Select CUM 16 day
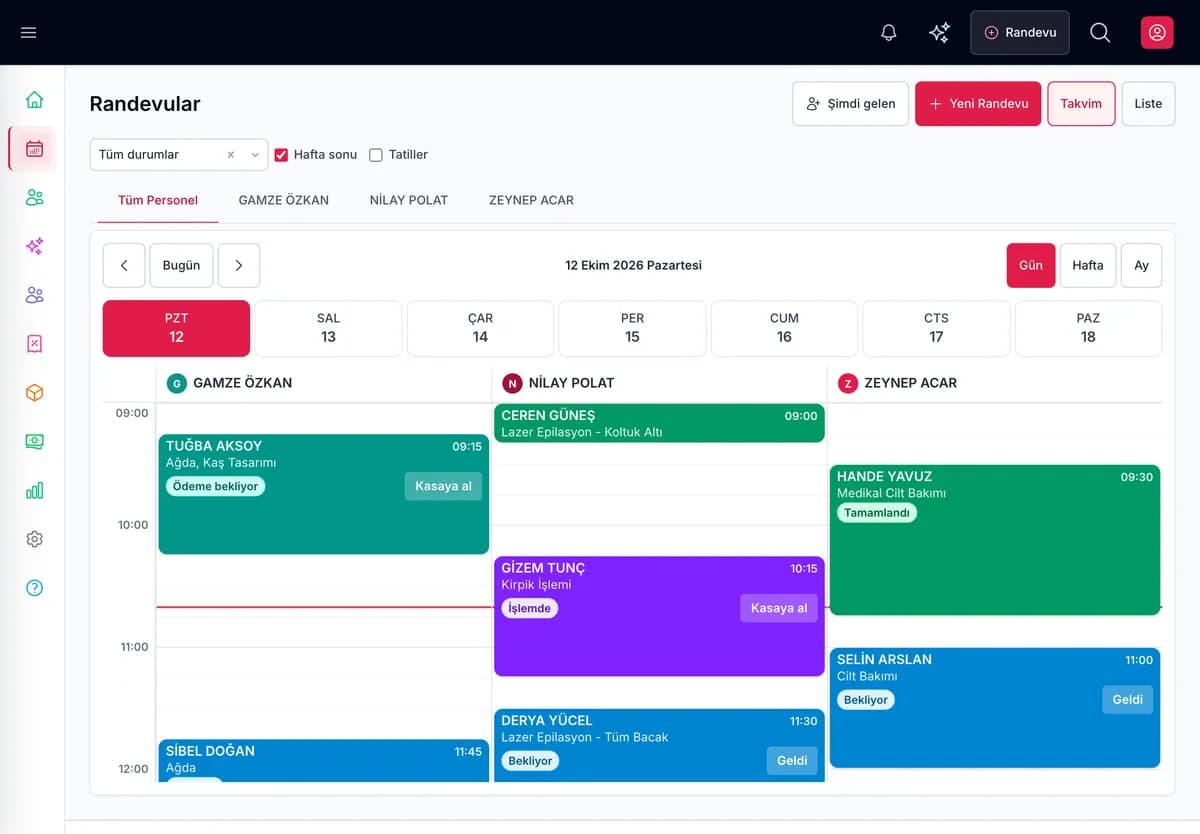The width and height of the screenshot is (1200, 834). tap(784, 328)
